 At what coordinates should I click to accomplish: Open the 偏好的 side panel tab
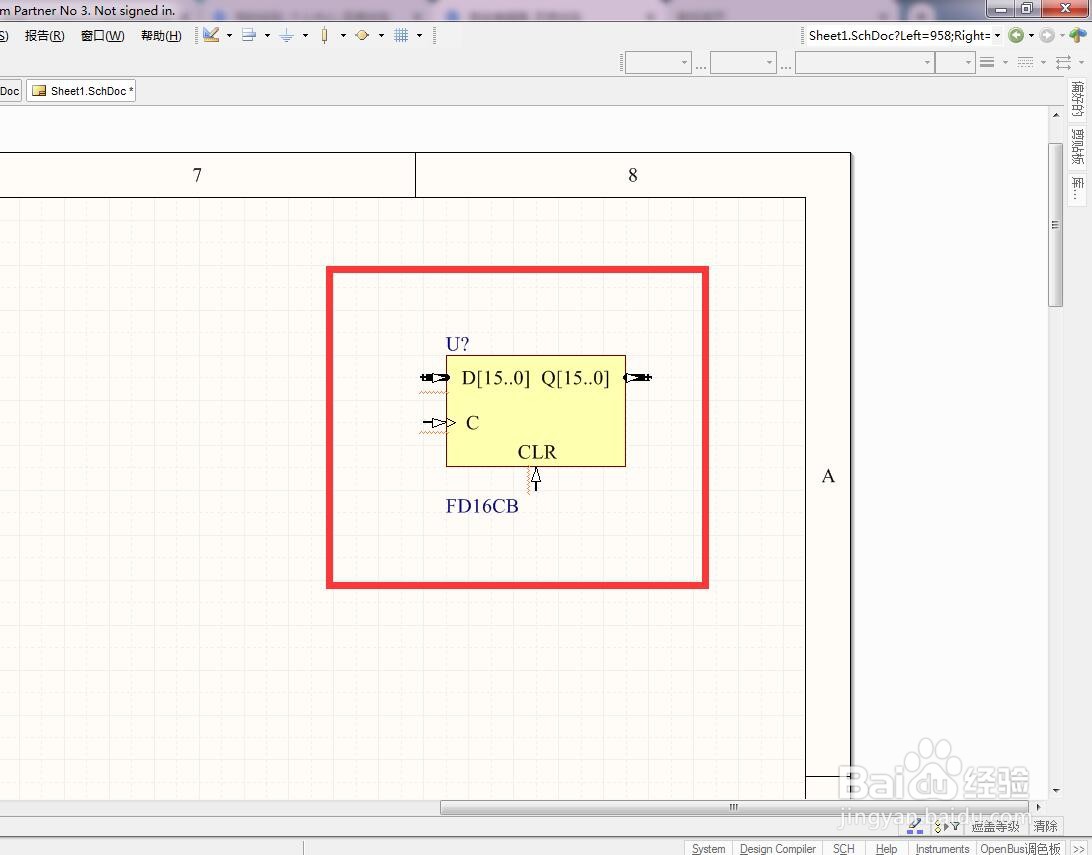click(x=1077, y=99)
